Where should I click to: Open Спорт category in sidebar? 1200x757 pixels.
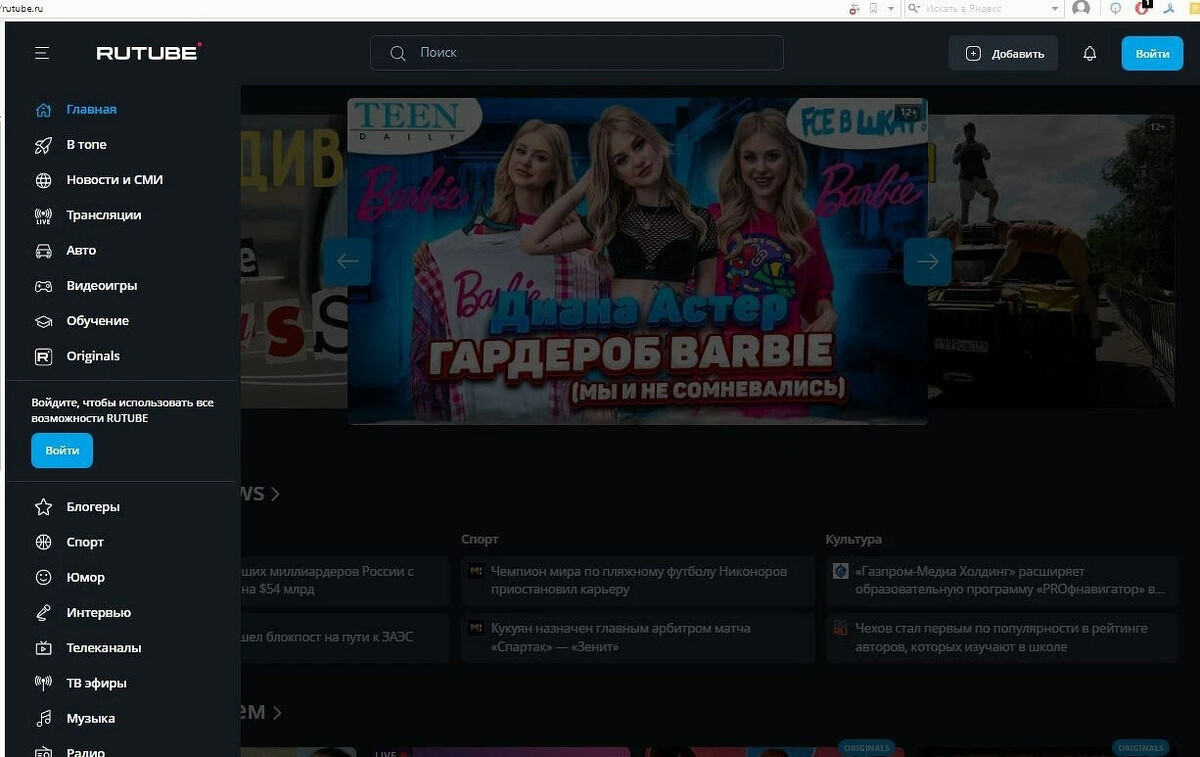click(x=85, y=542)
